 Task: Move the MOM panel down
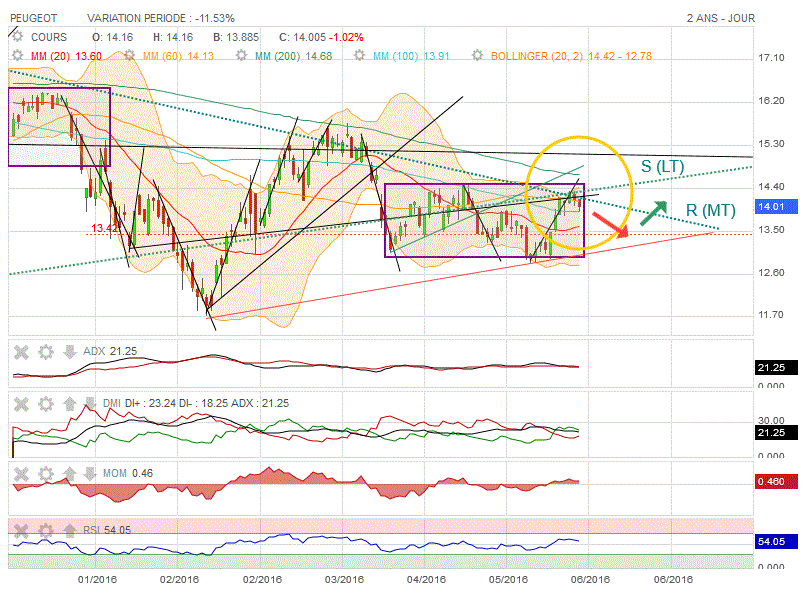(90, 474)
